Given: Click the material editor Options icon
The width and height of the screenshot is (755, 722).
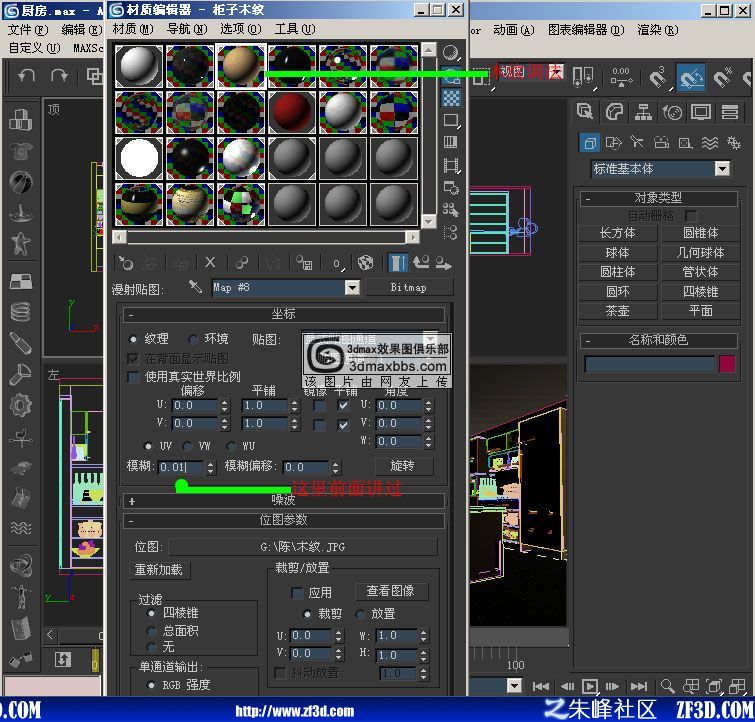Looking at the screenshot, I should click(x=451, y=188).
